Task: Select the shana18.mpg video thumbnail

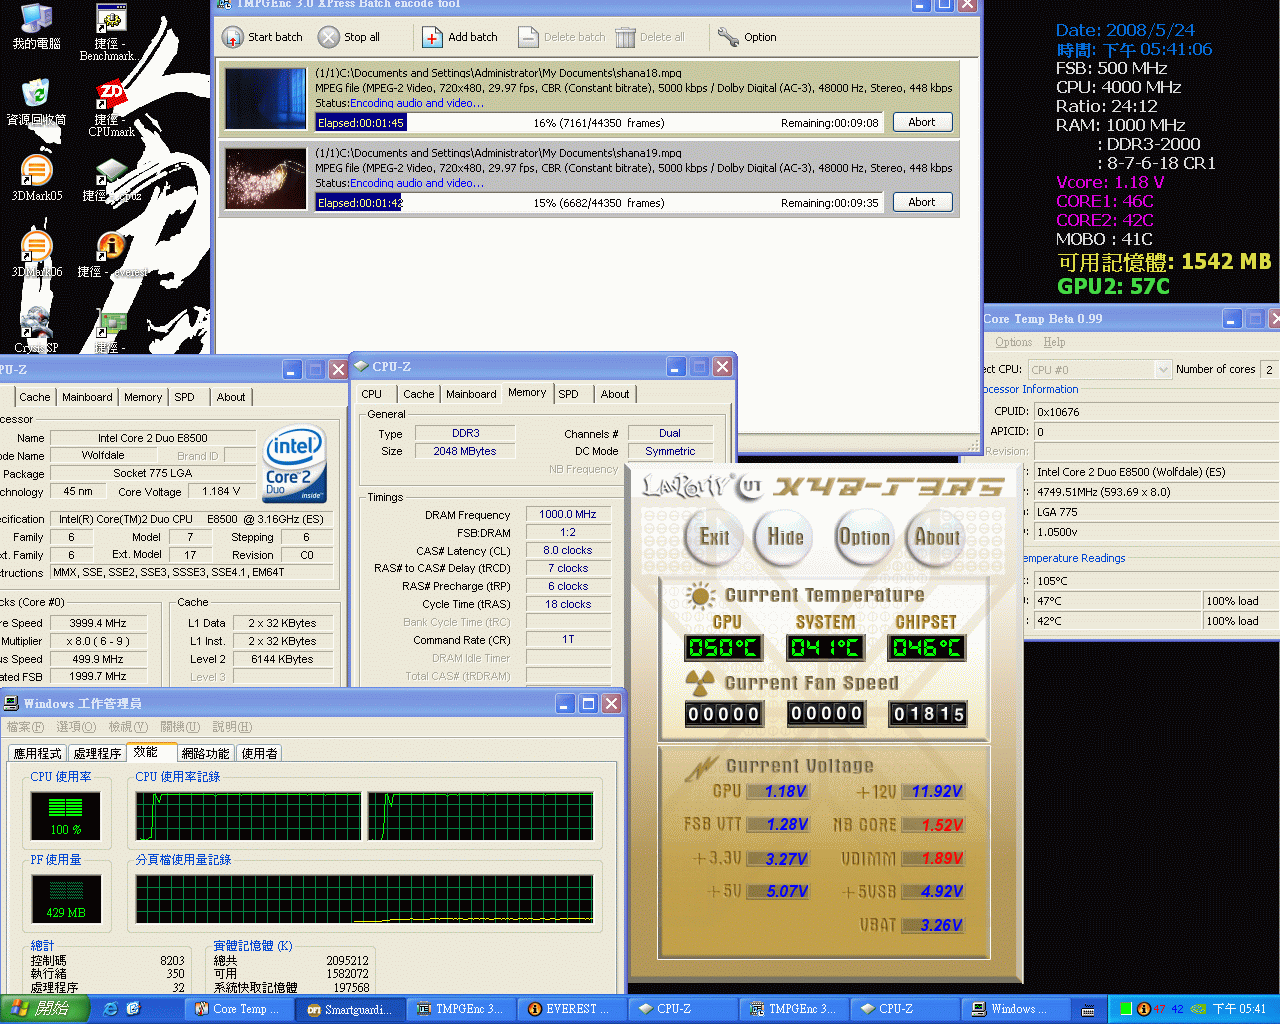Action: (x=266, y=98)
